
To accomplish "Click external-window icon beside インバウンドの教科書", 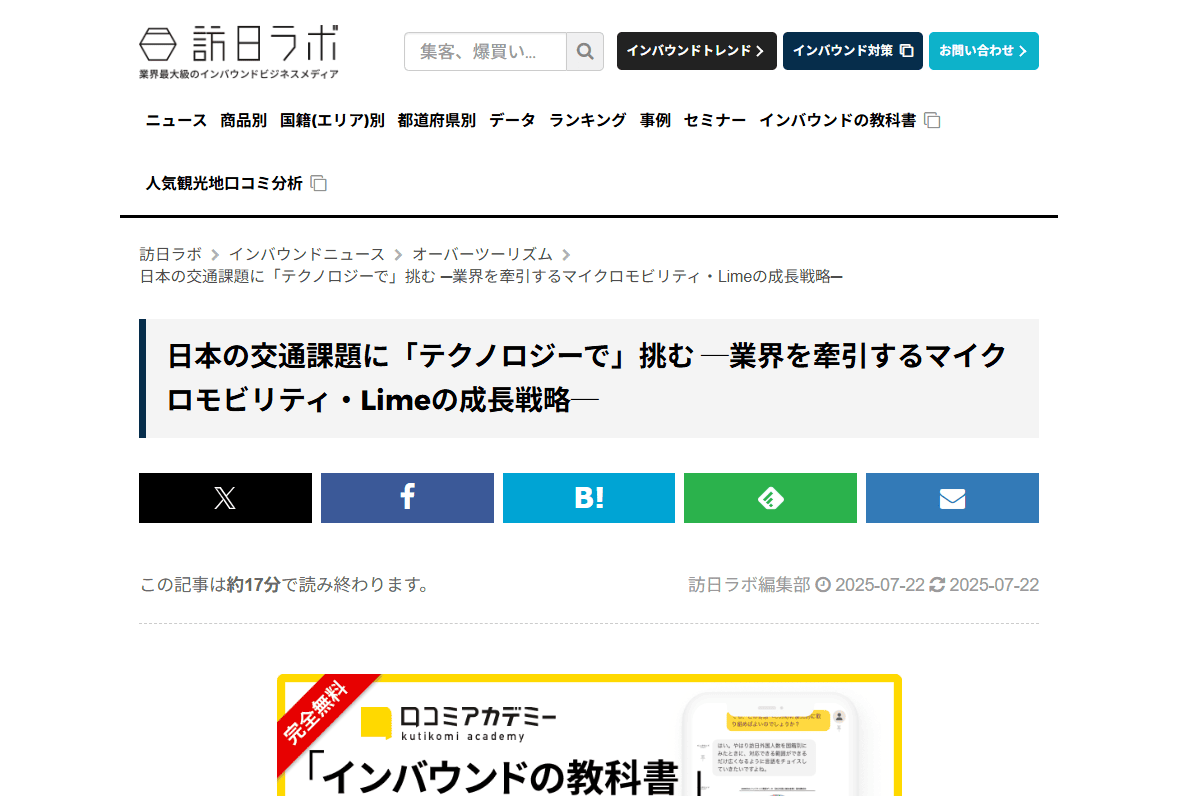I will point(933,120).
